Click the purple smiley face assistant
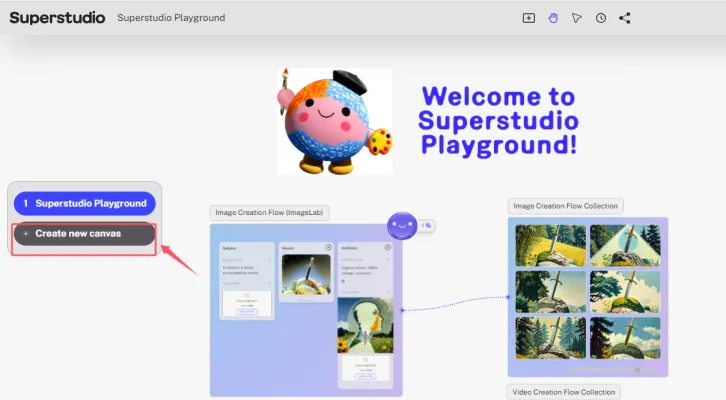The height and width of the screenshot is (400, 726). coord(403,226)
